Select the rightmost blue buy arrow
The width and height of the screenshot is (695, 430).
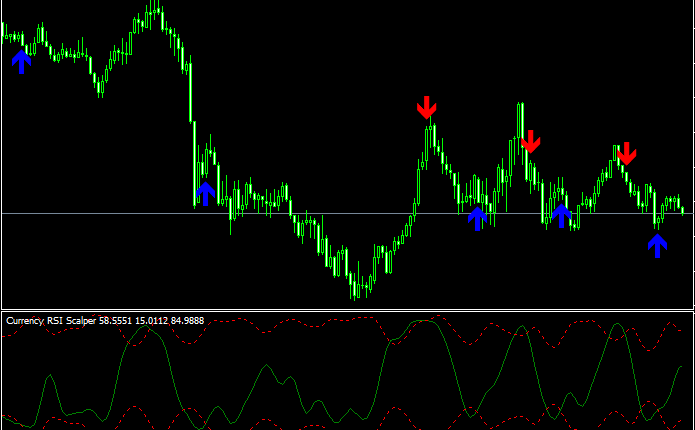[x=657, y=245]
